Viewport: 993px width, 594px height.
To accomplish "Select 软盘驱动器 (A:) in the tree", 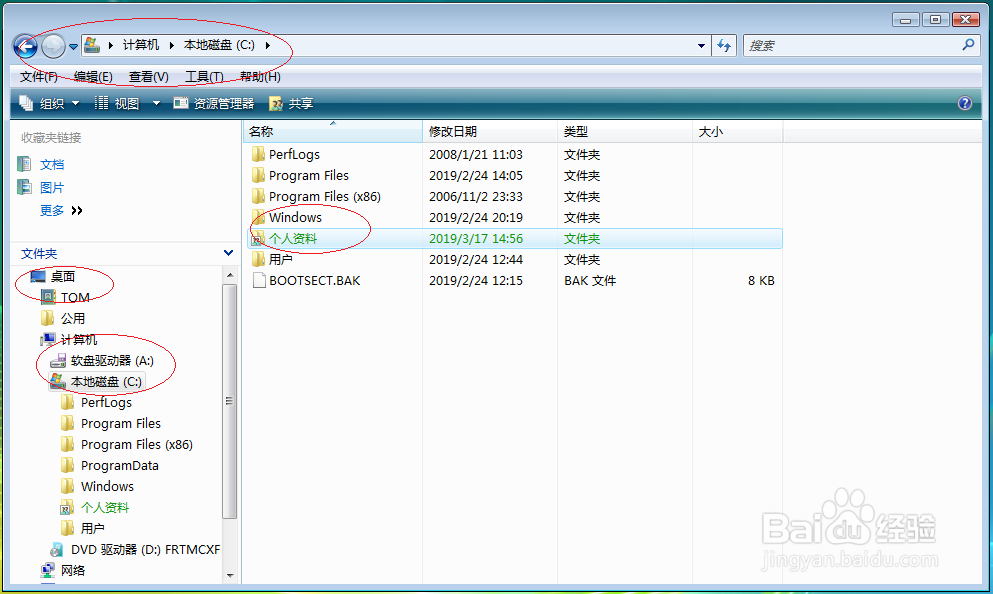I will [112, 361].
